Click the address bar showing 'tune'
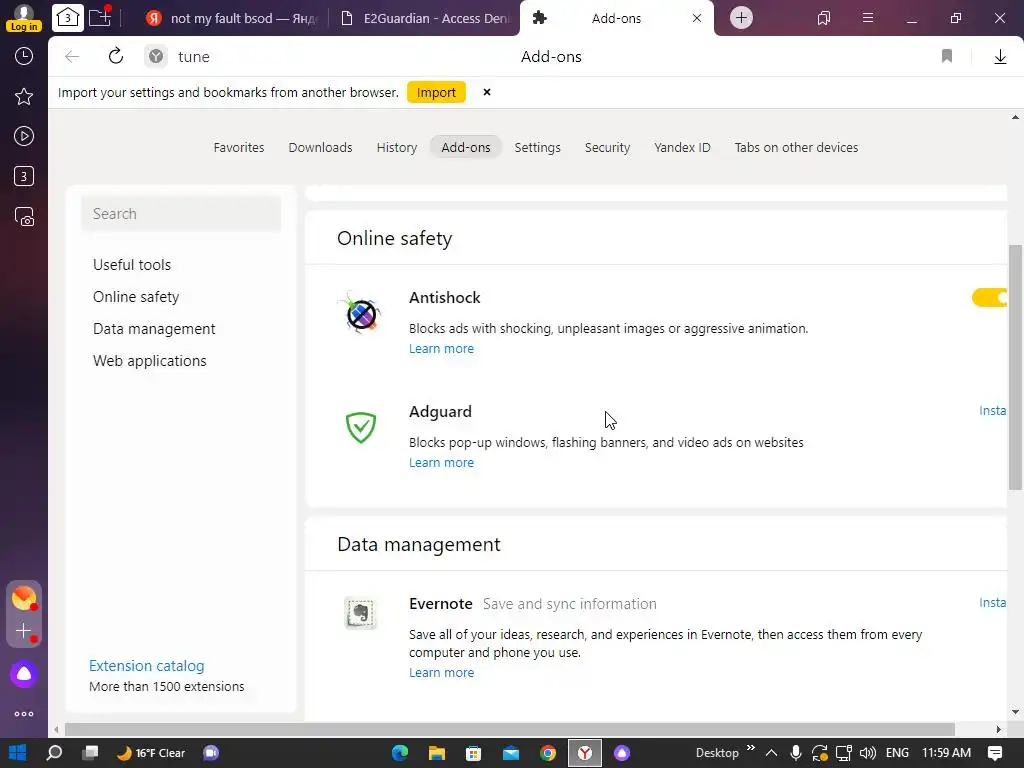The height and width of the screenshot is (768, 1024). tap(193, 57)
